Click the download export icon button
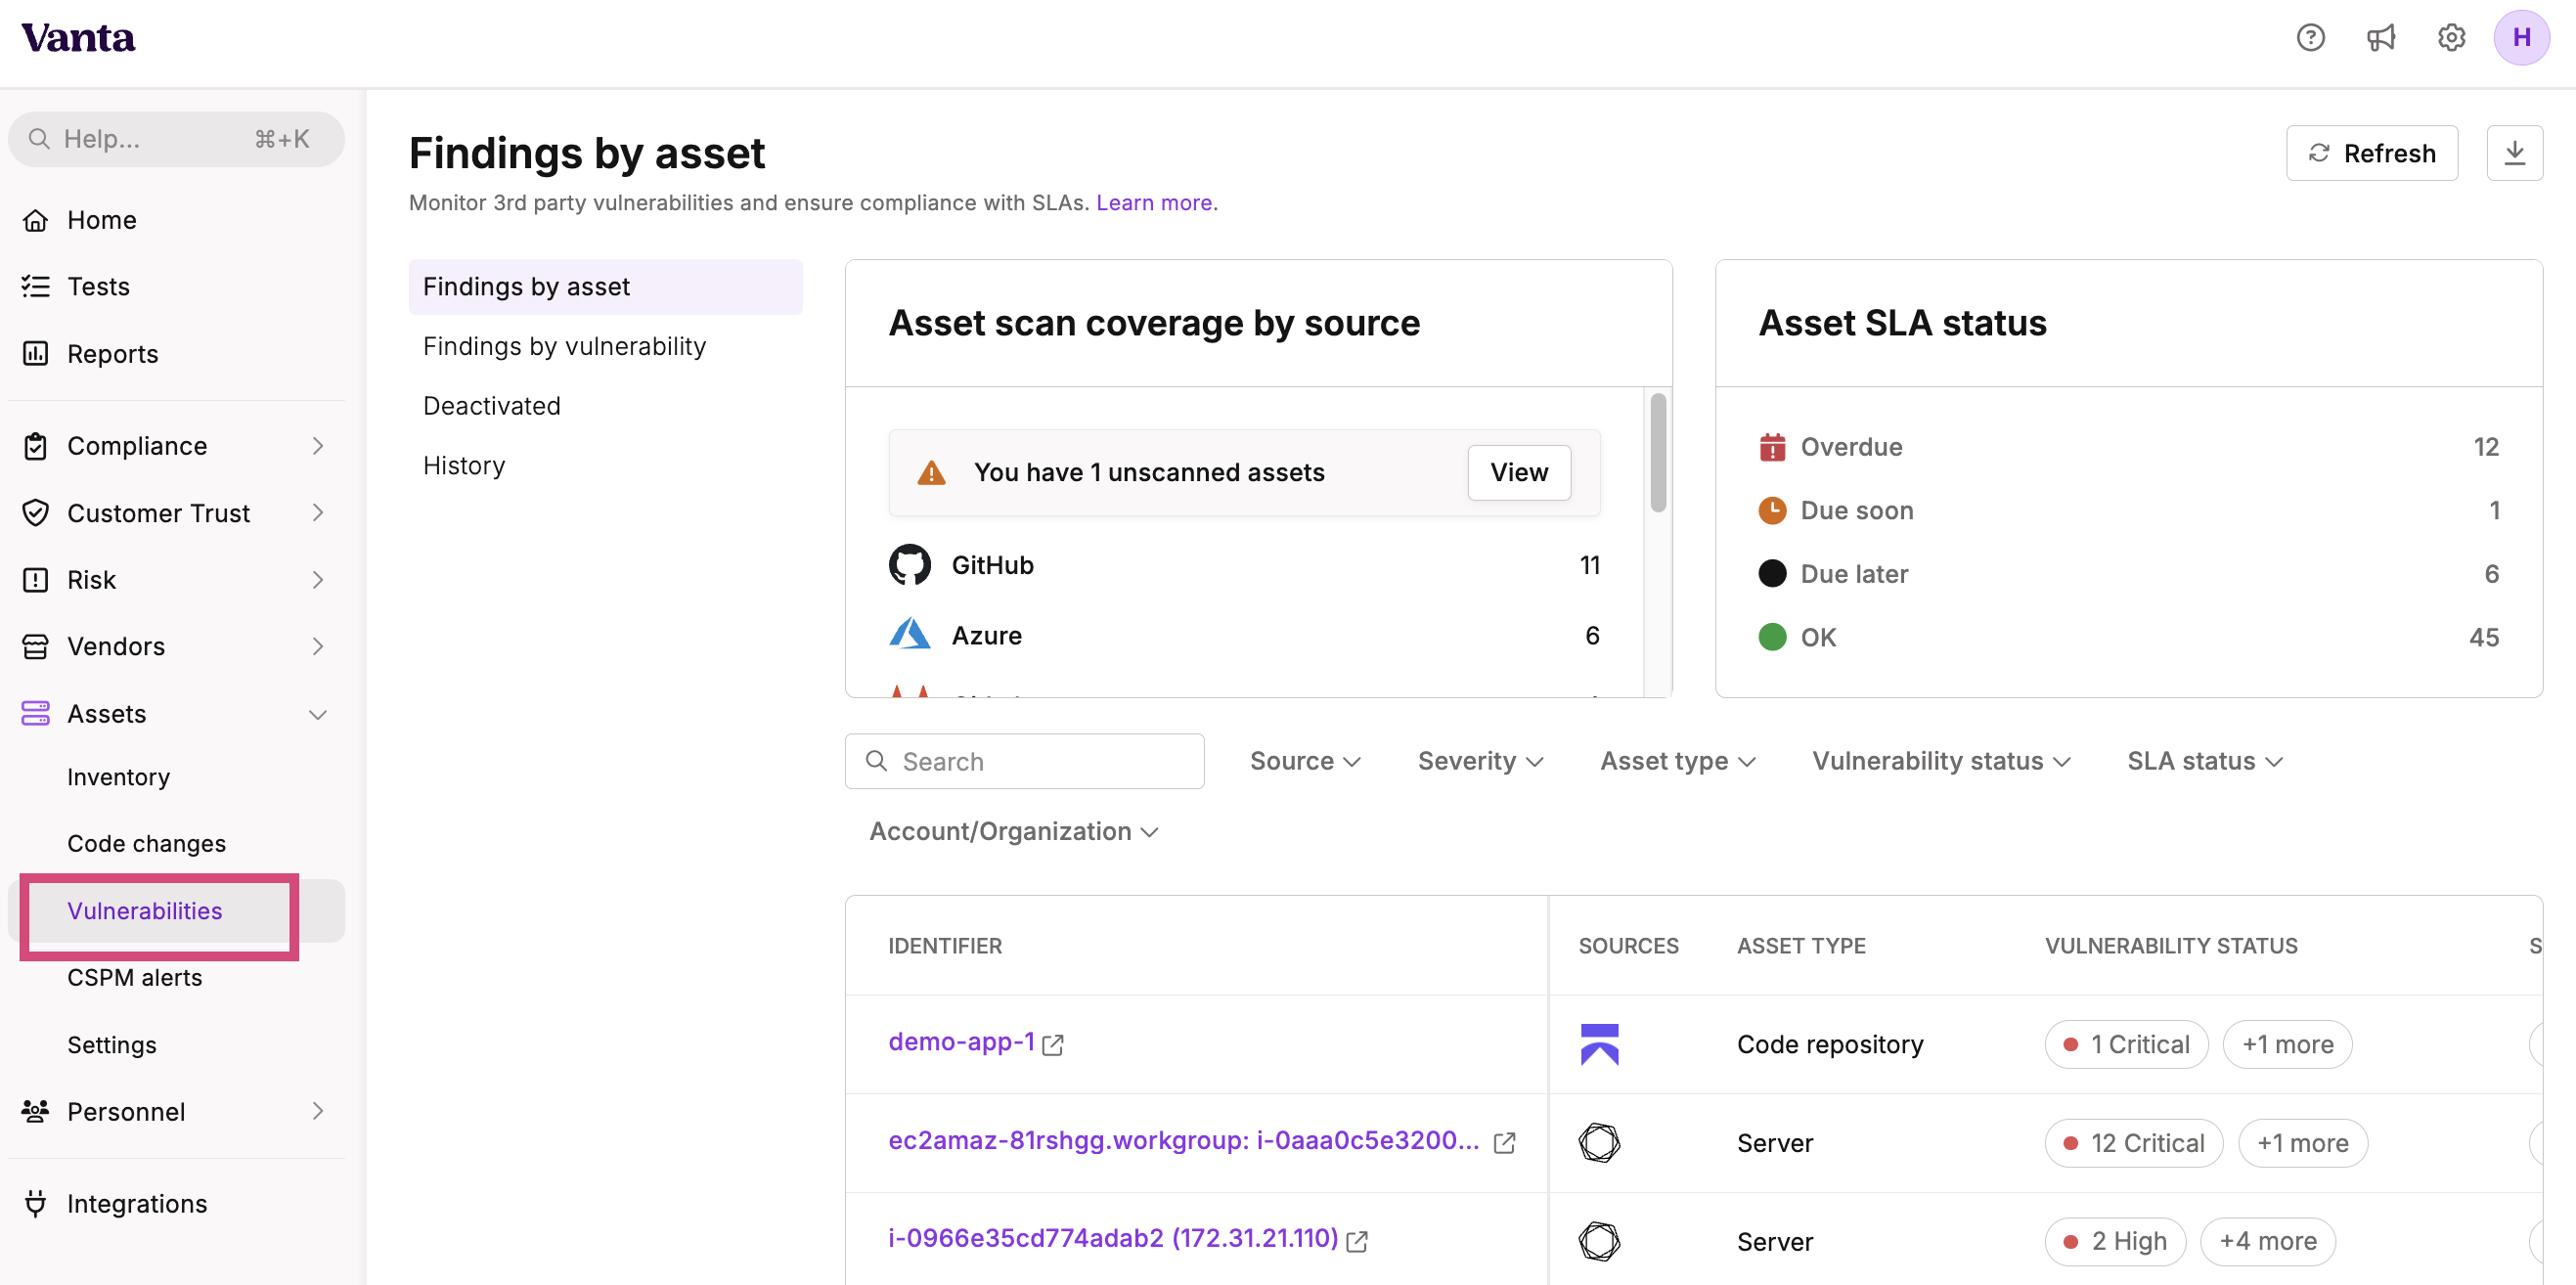Image resolution: width=2576 pixels, height=1285 pixels. [x=2514, y=153]
